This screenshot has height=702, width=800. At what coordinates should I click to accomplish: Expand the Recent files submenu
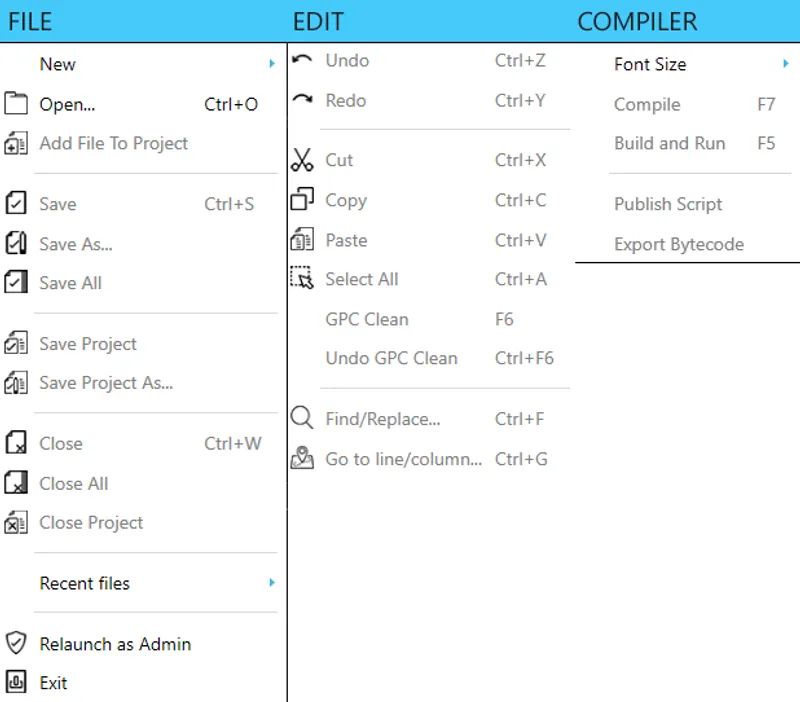(x=271, y=583)
